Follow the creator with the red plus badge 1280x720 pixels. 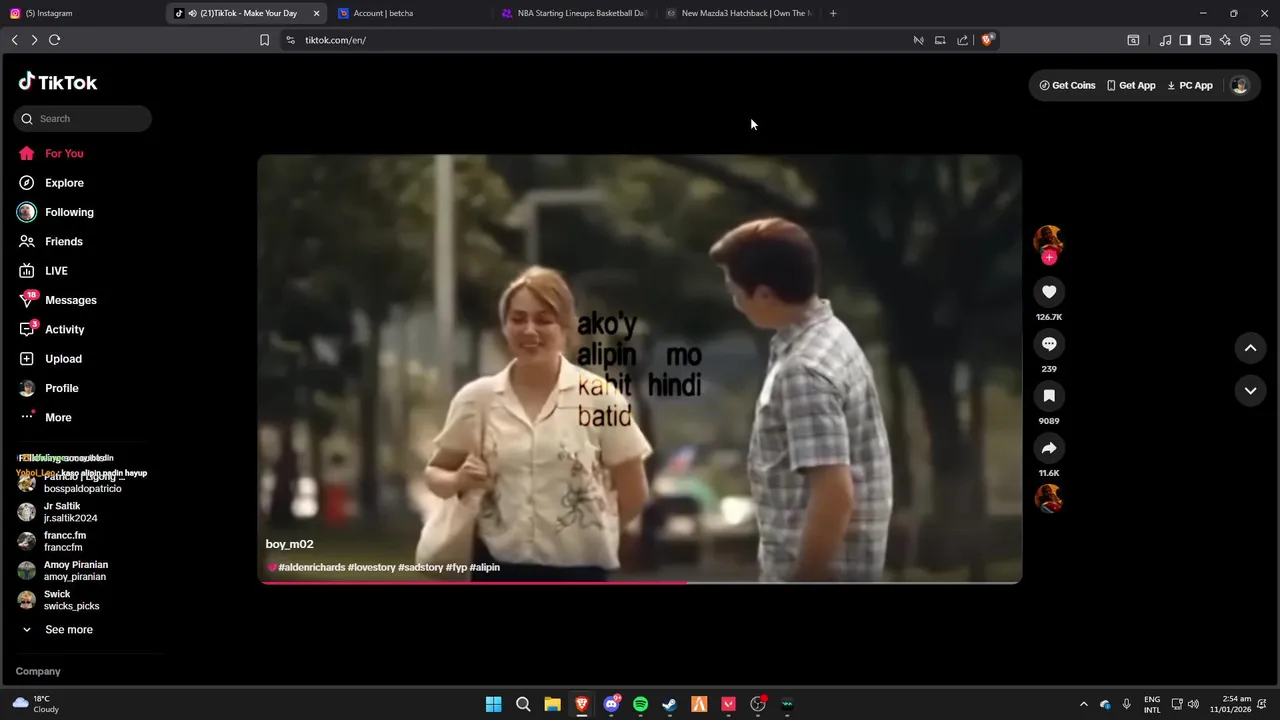pyautogui.click(x=1049, y=258)
